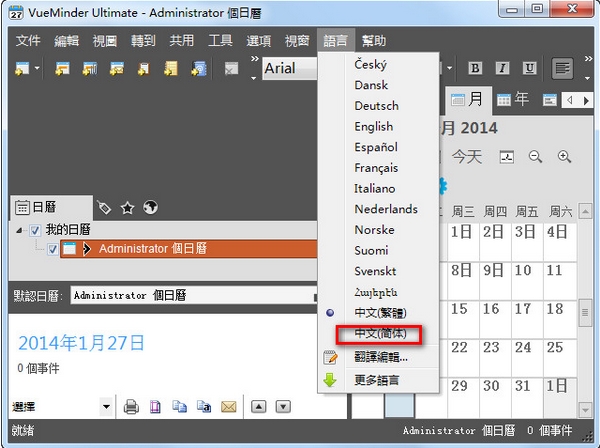Choose Español in the language menu
600x448 pixels.
376,147
